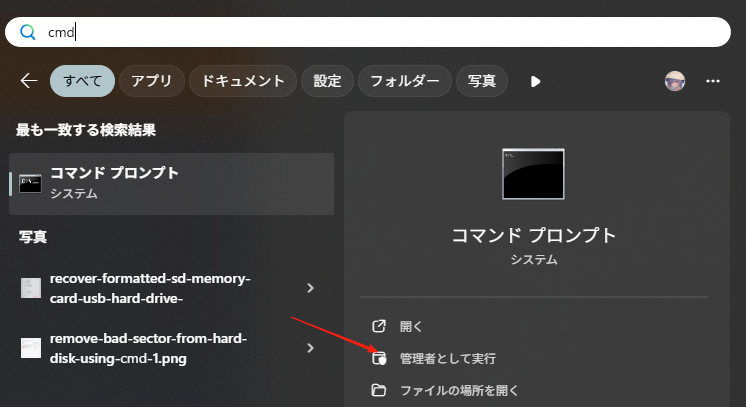Expand the remove-bad-sector result chevron

[310, 348]
